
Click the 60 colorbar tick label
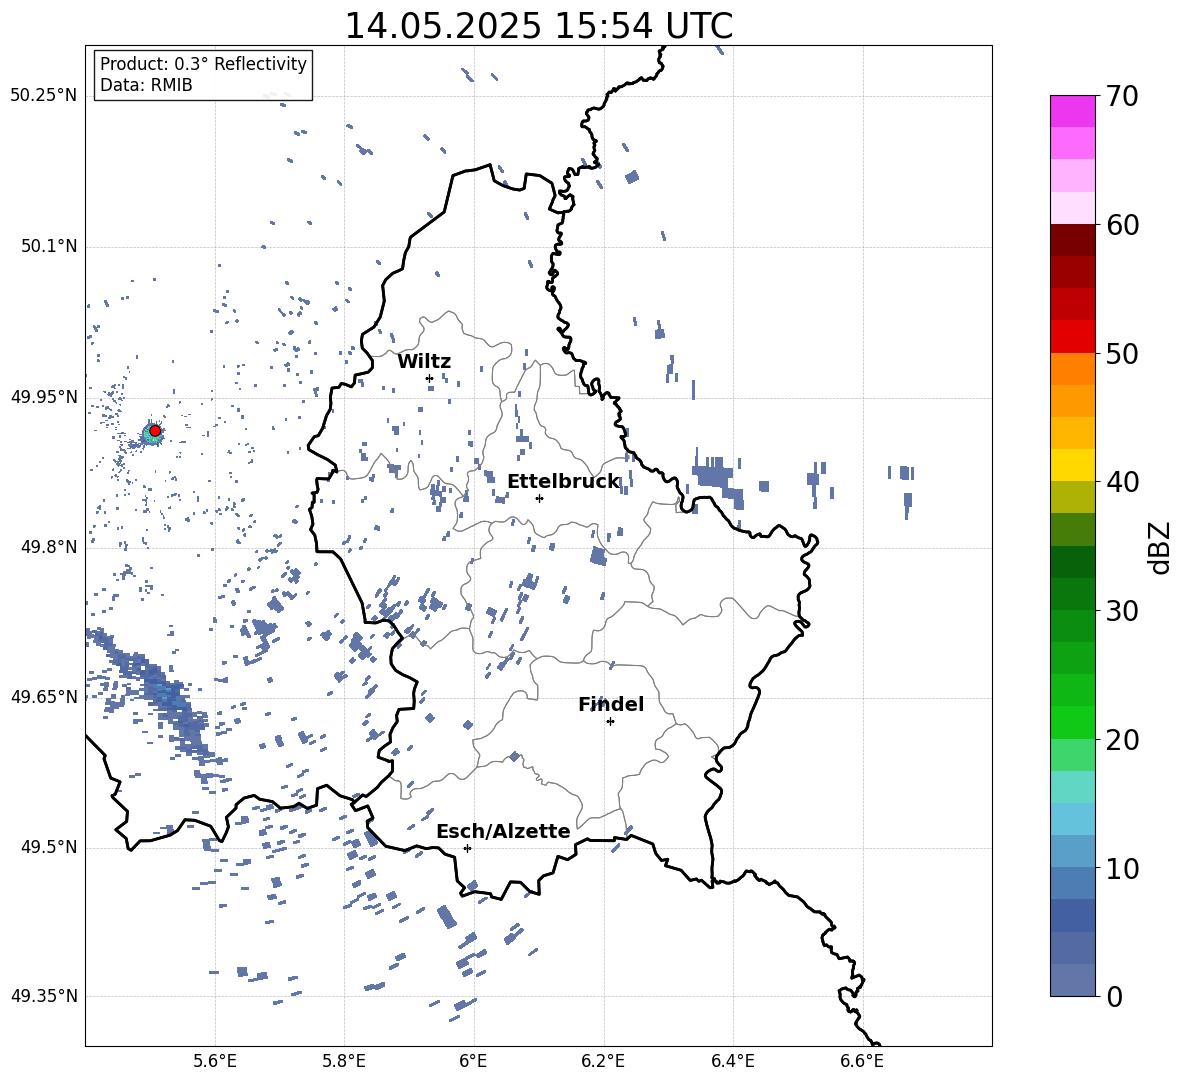(1122, 225)
